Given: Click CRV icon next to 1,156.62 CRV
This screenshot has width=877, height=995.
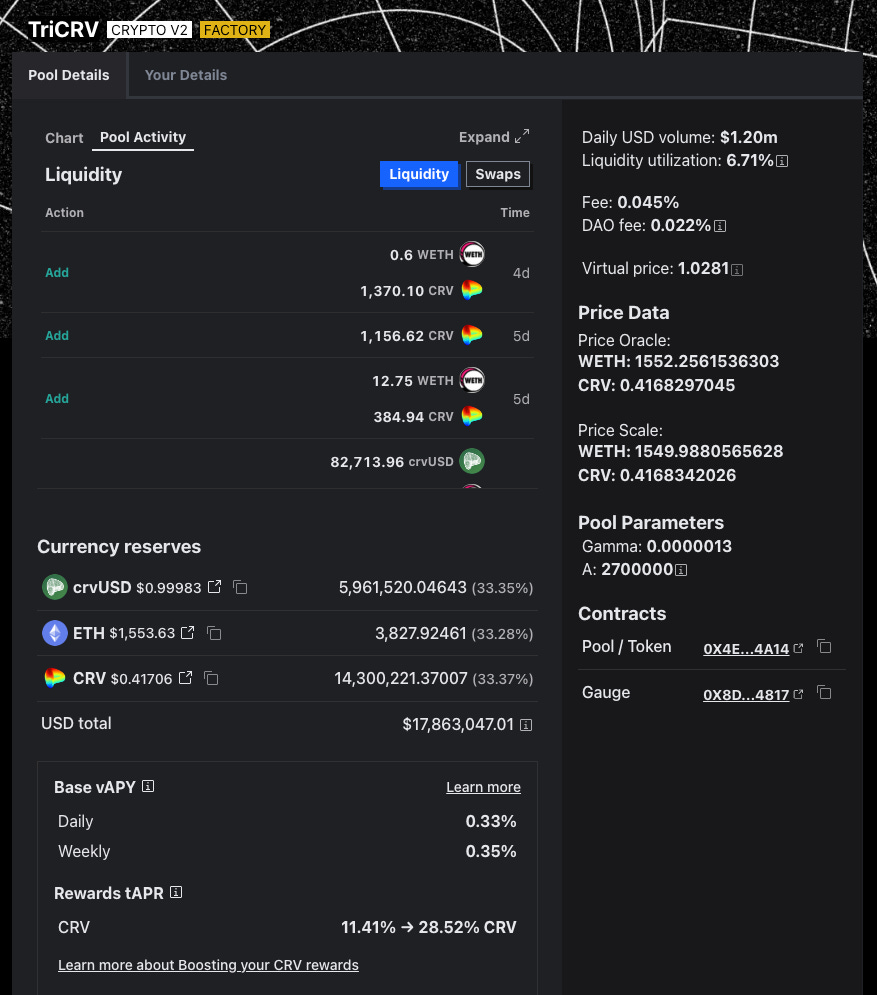Looking at the screenshot, I should [x=471, y=335].
